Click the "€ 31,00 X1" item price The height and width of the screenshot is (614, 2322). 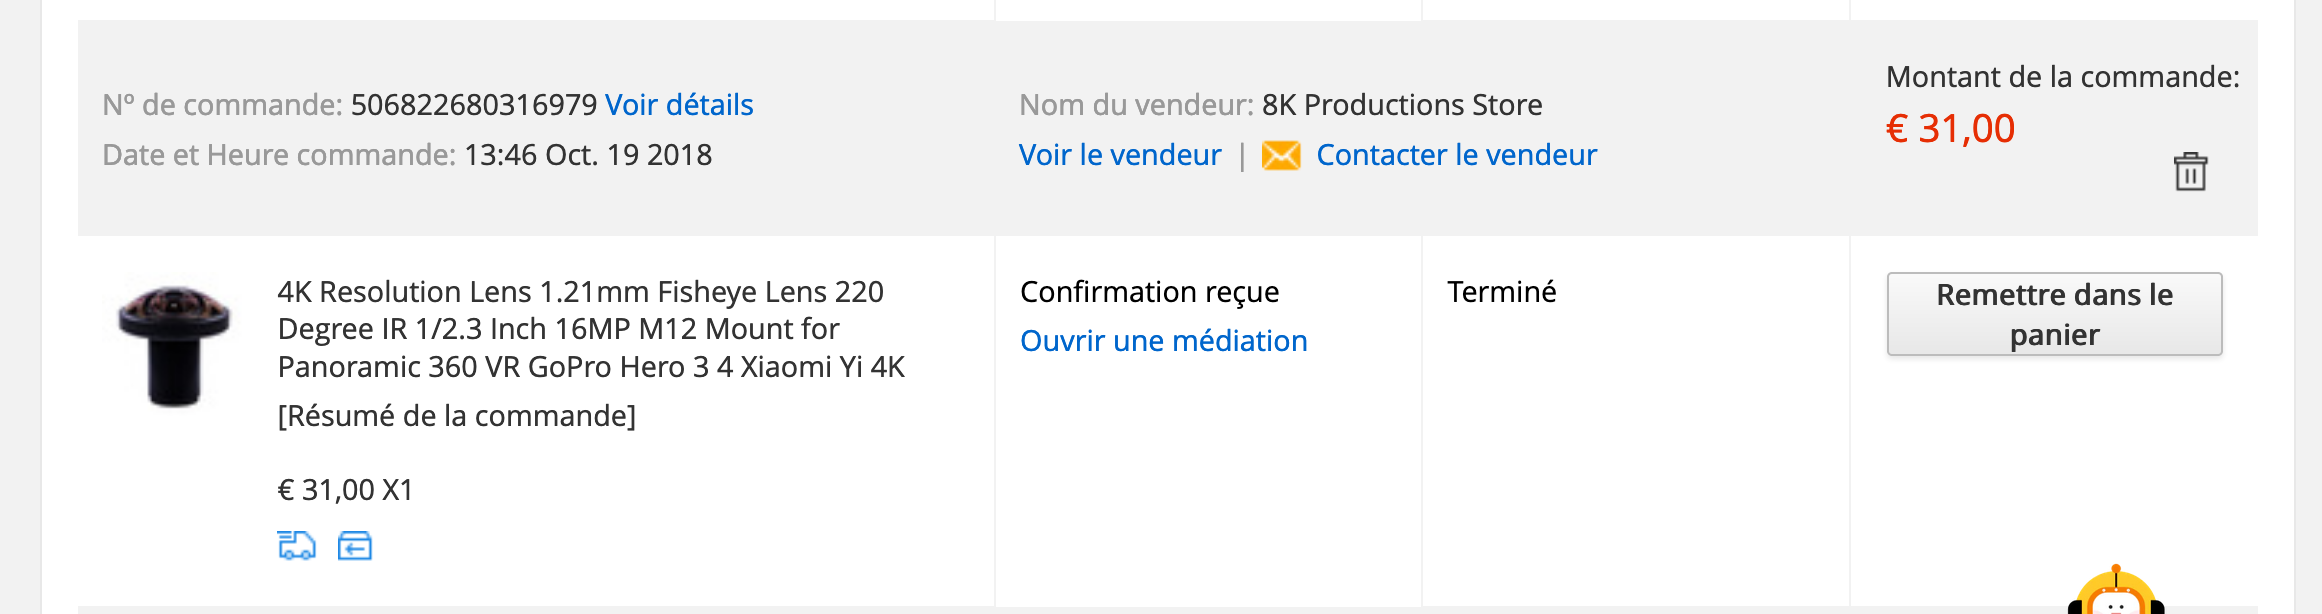345,490
